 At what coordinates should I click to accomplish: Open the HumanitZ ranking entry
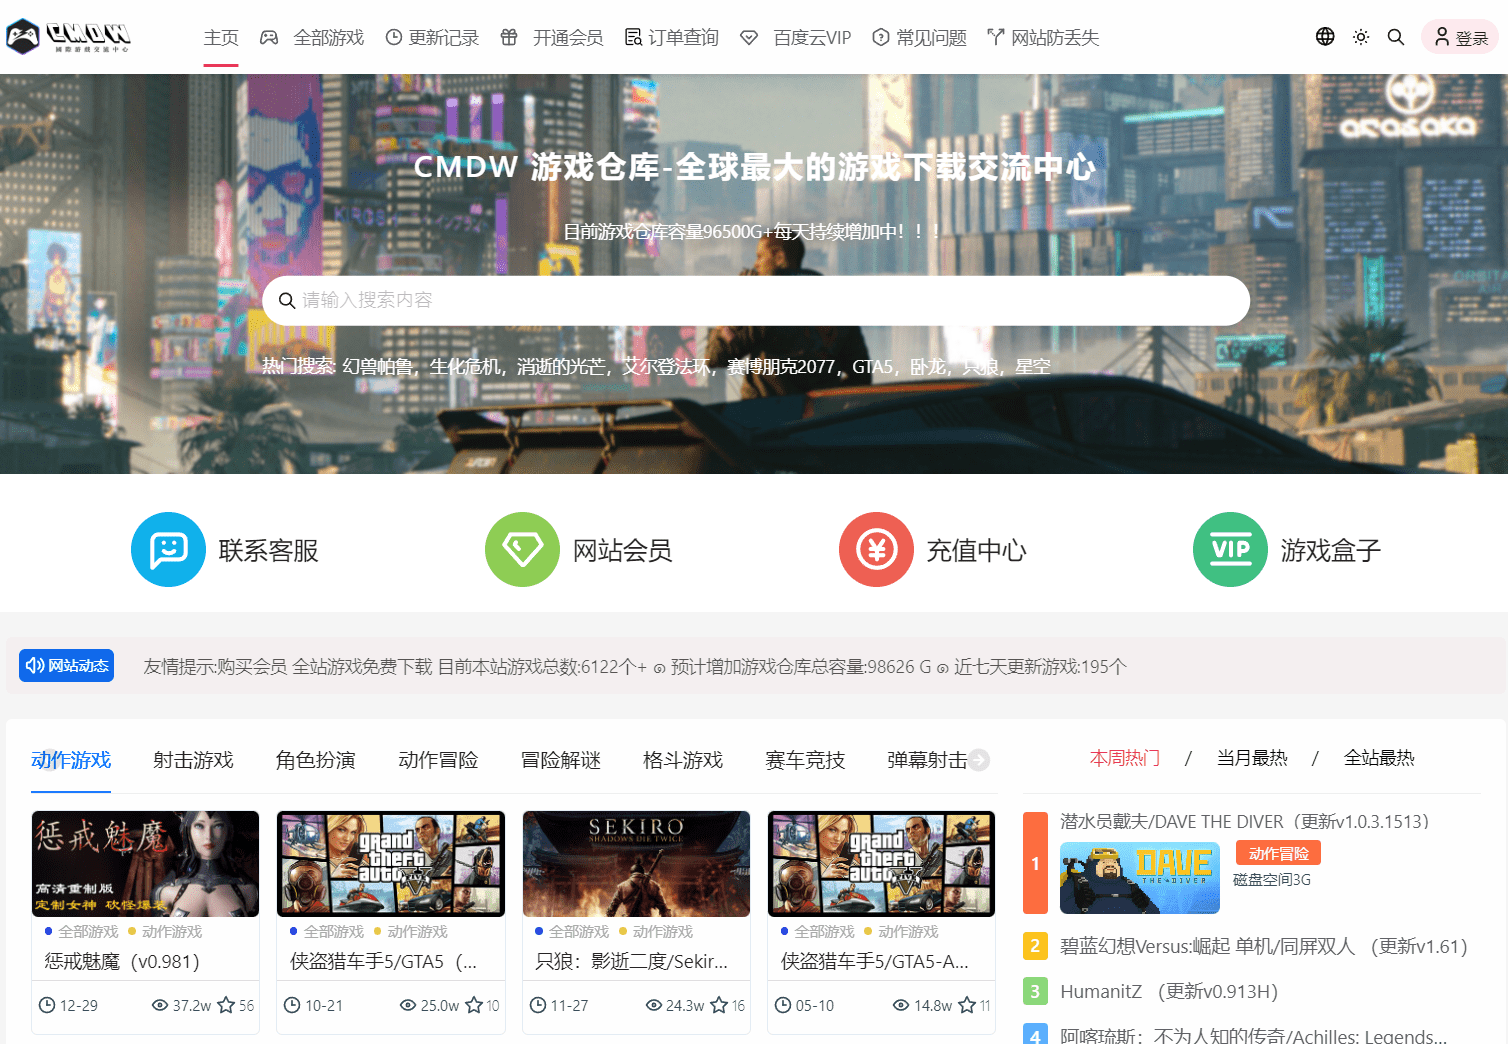pos(1169,991)
